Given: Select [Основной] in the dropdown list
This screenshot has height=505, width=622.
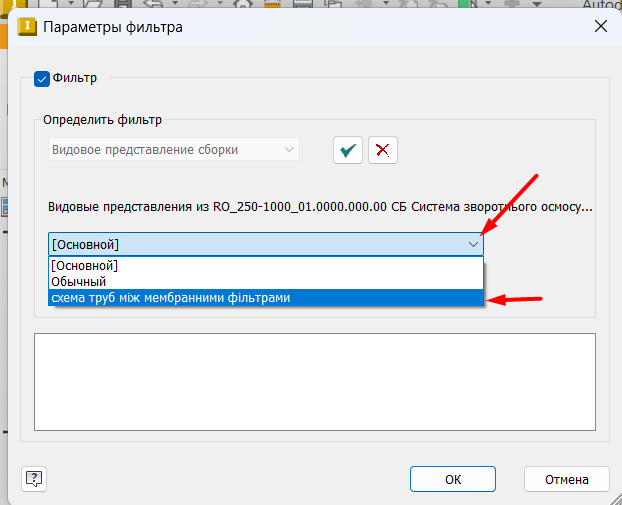Looking at the screenshot, I should pos(266,265).
